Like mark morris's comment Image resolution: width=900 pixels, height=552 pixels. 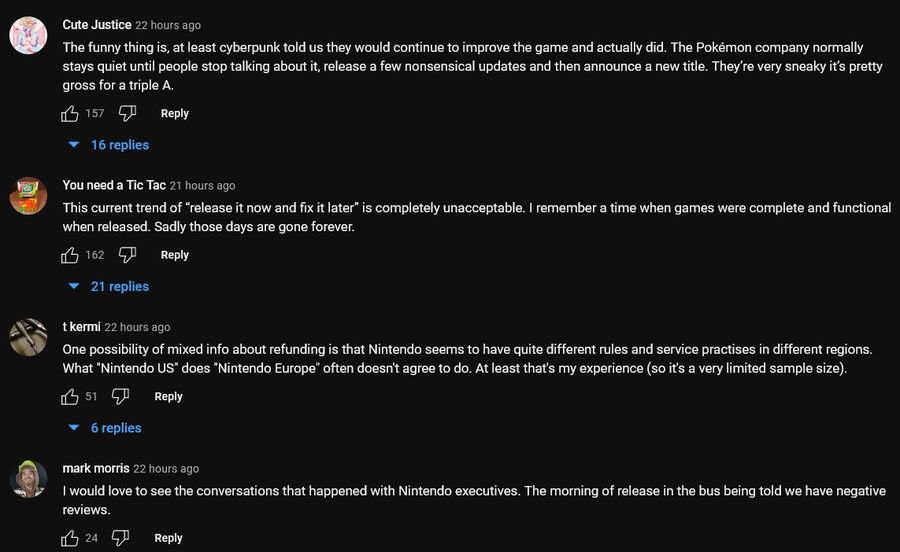(70, 538)
